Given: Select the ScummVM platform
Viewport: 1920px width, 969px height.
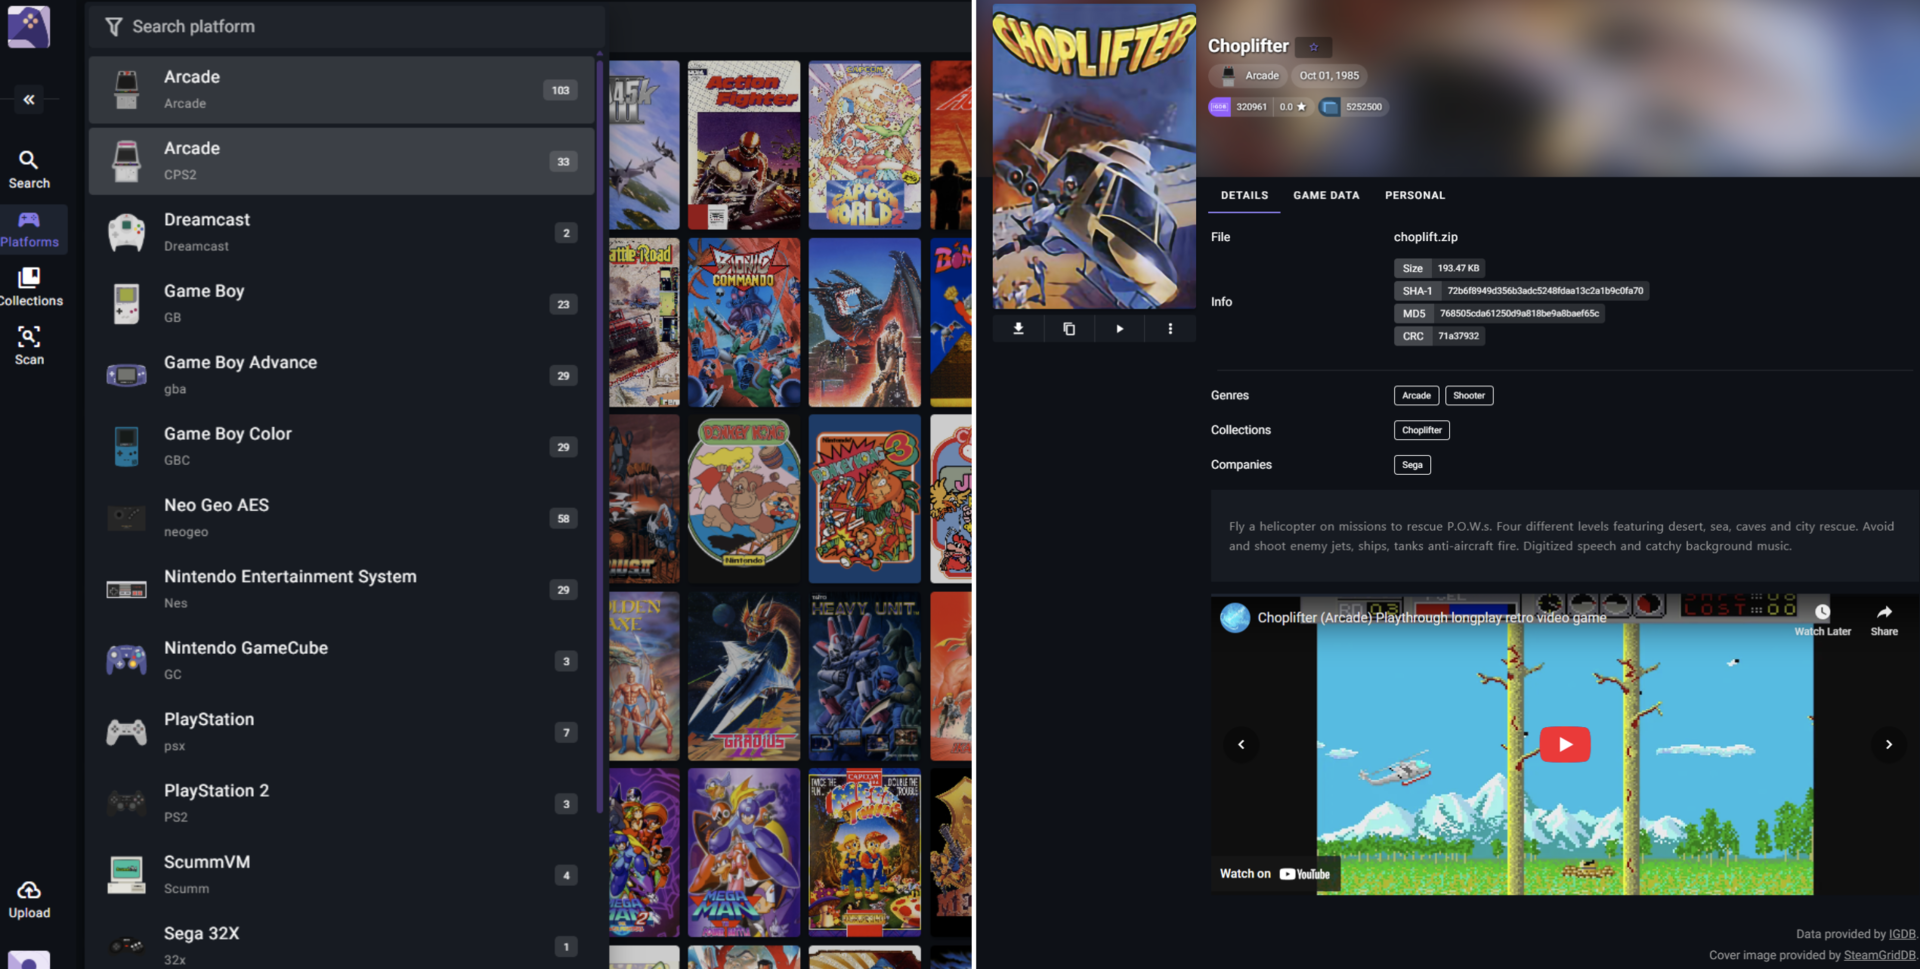Looking at the screenshot, I should pos(341,874).
